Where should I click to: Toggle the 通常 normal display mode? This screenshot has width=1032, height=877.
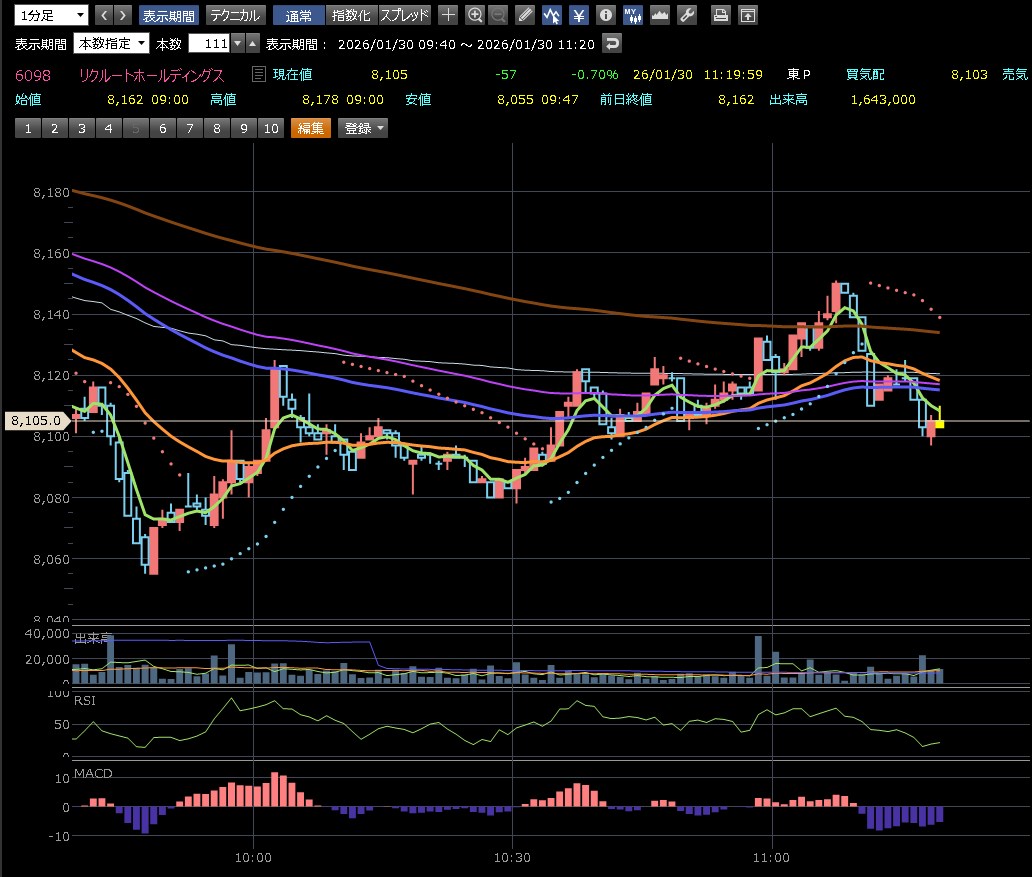(x=298, y=15)
